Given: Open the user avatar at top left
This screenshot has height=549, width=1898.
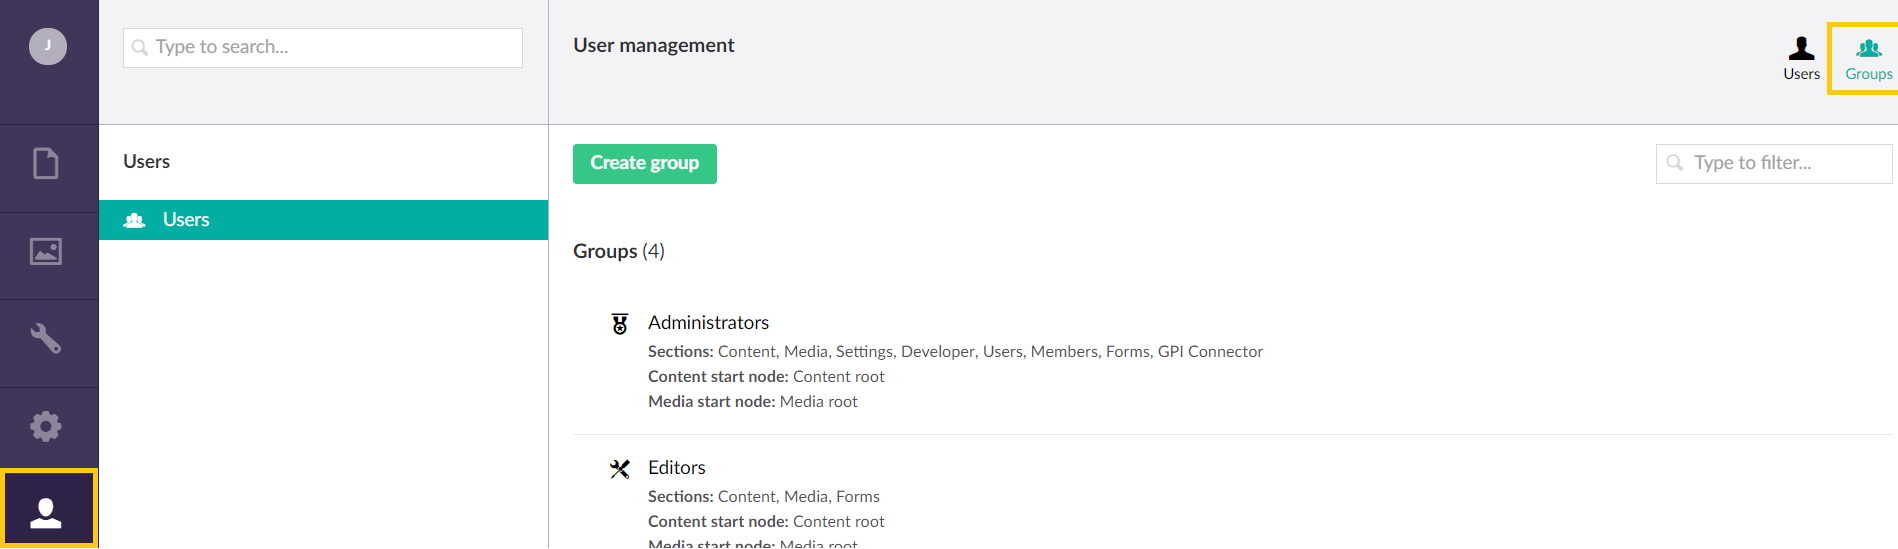Looking at the screenshot, I should (48, 46).
